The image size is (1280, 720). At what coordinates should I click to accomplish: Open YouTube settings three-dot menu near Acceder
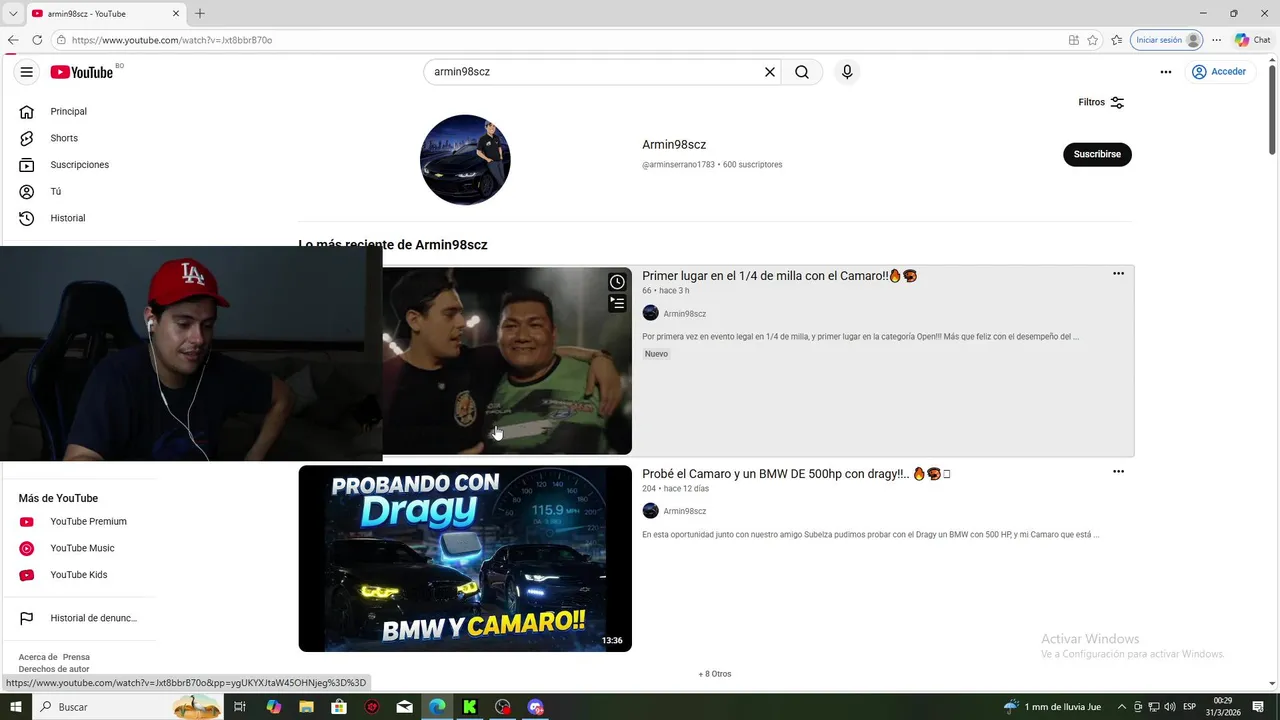(1166, 72)
